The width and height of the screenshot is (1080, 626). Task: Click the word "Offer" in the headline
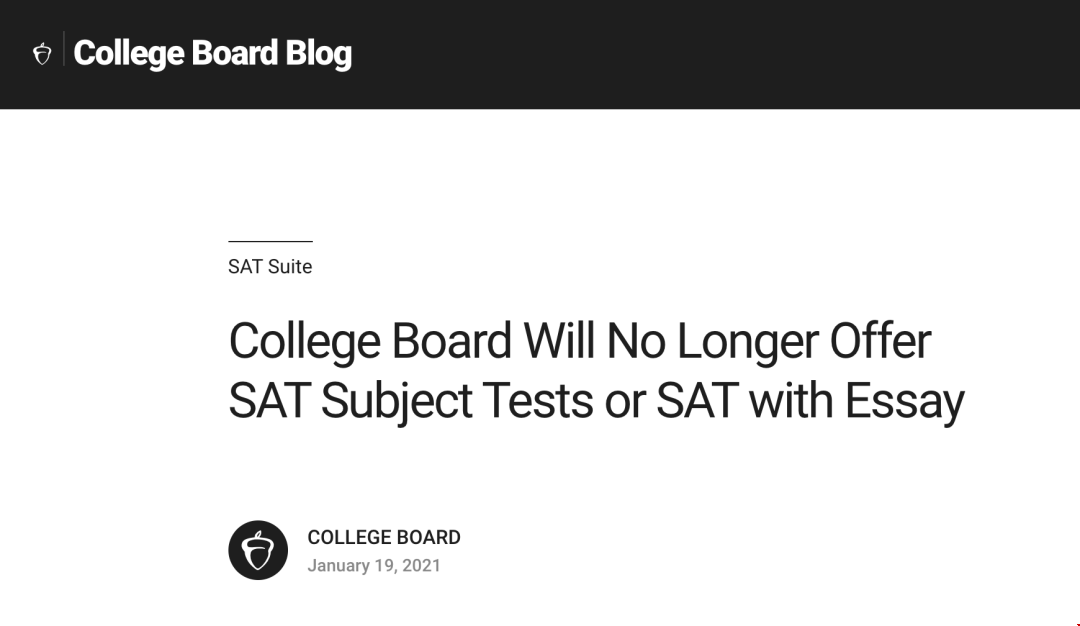coord(880,341)
